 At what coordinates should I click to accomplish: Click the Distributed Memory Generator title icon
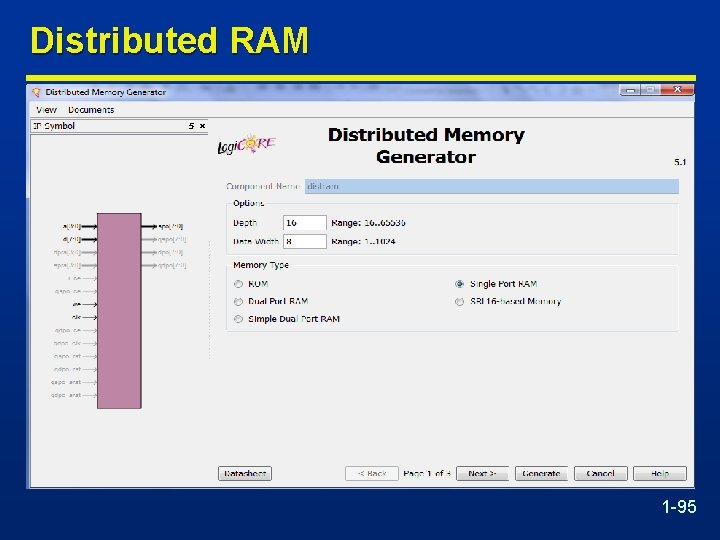pyautogui.click(x=36, y=92)
